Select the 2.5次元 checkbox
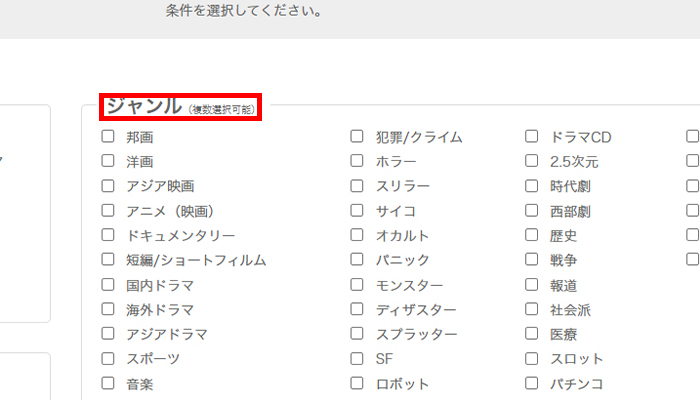Screen dimensions: 700x400 click(532, 160)
